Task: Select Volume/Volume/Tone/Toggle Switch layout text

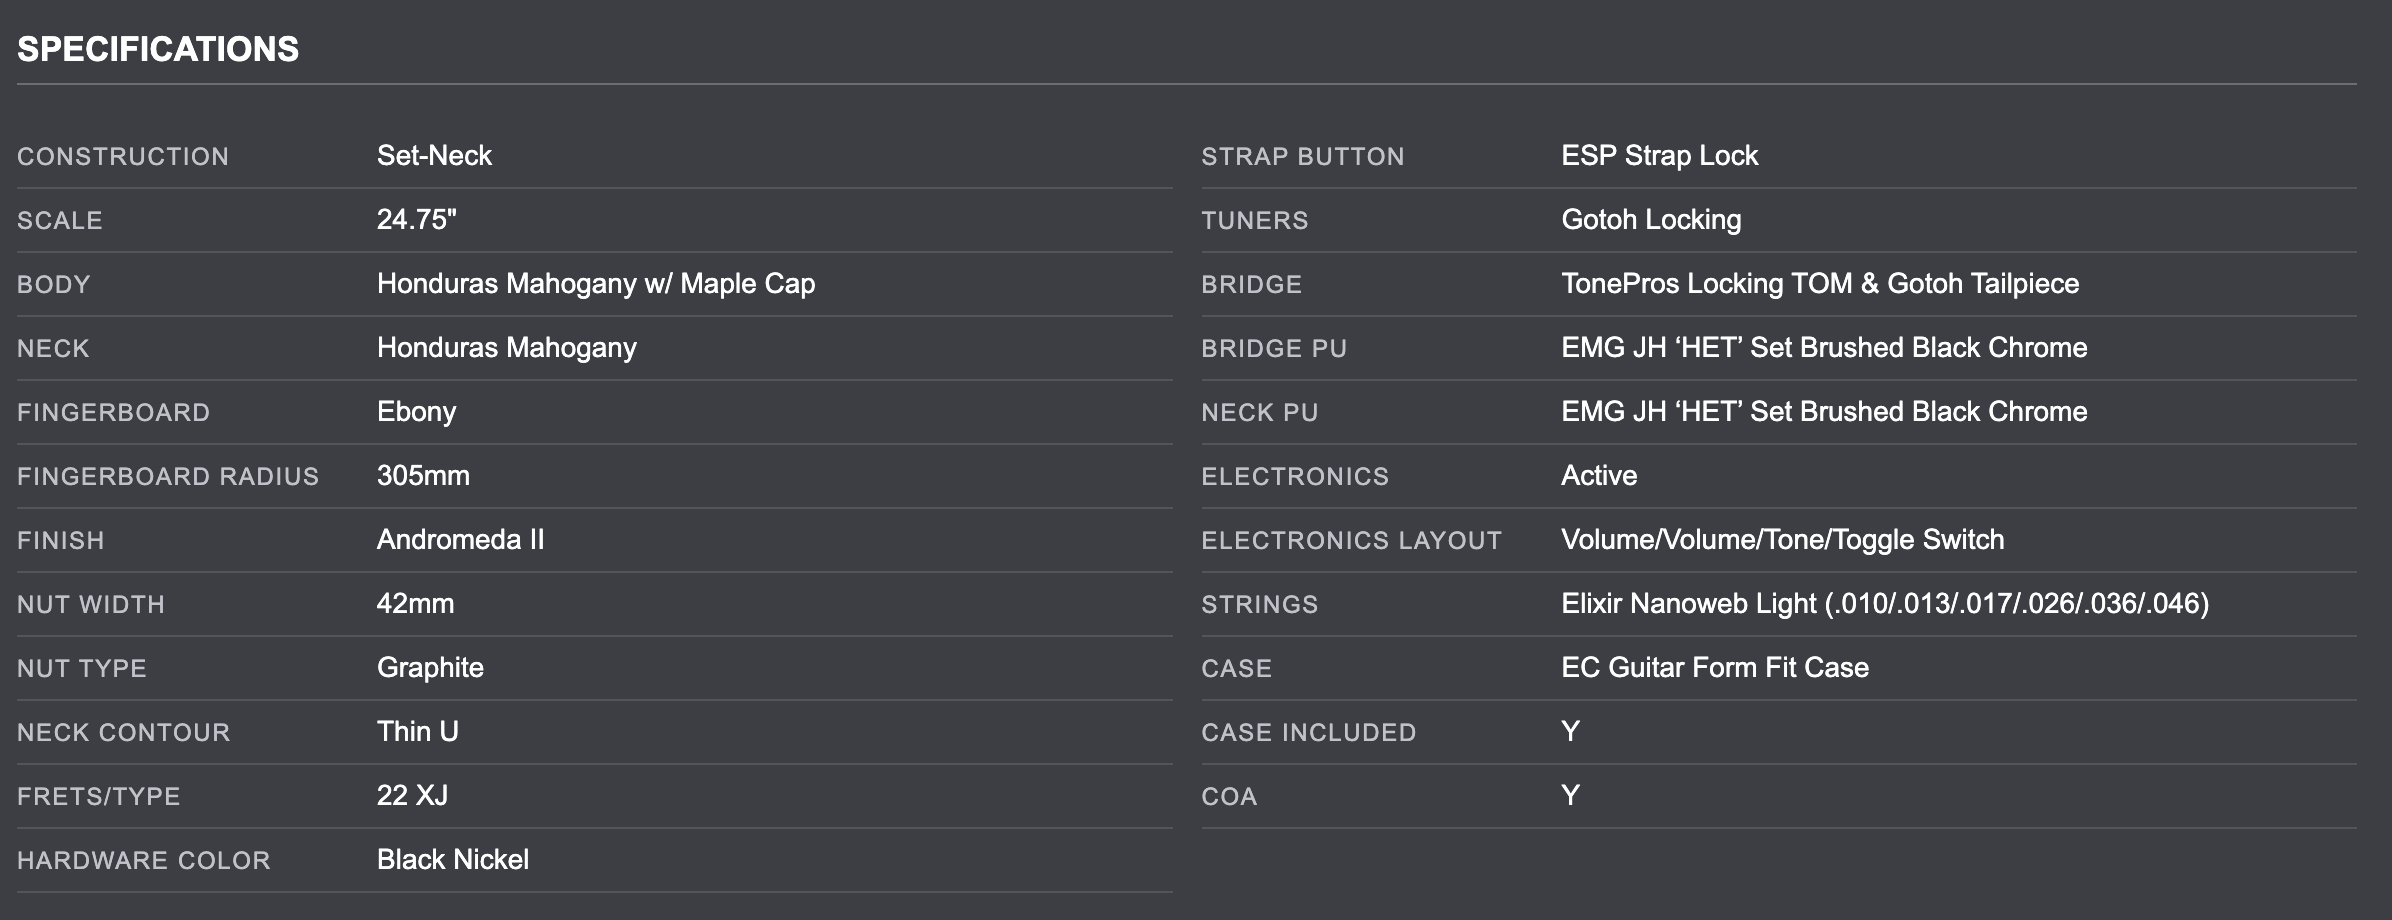Action: coord(1782,540)
